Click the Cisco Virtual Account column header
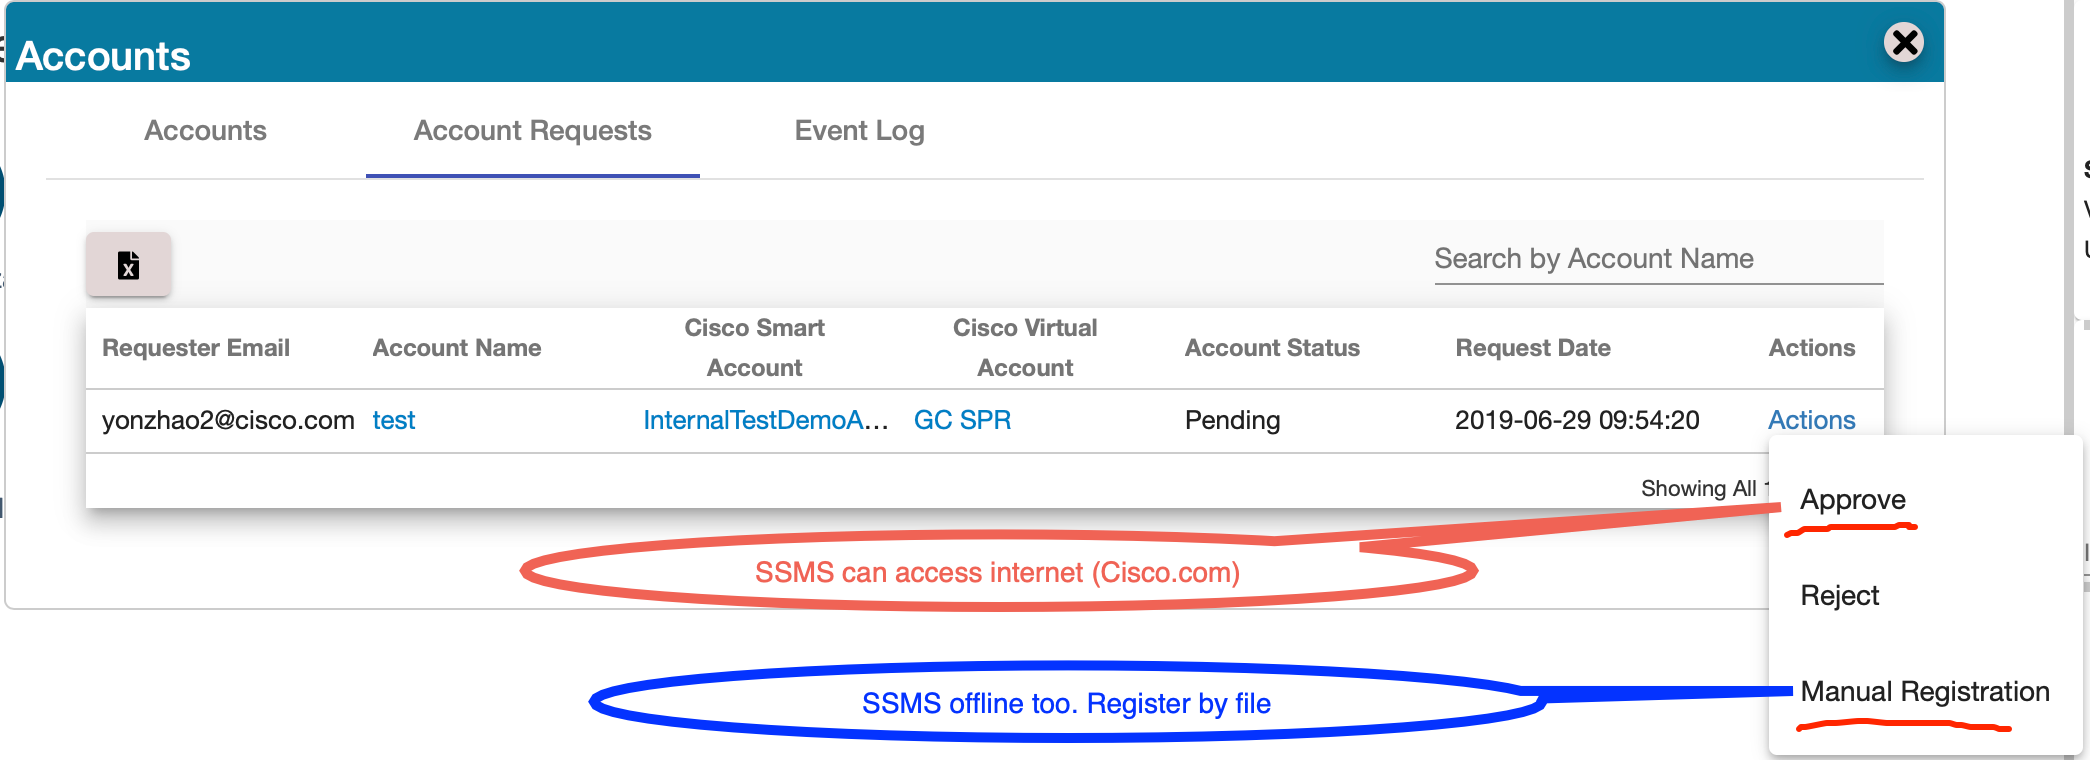2090x760 pixels. [x=1025, y=348]
